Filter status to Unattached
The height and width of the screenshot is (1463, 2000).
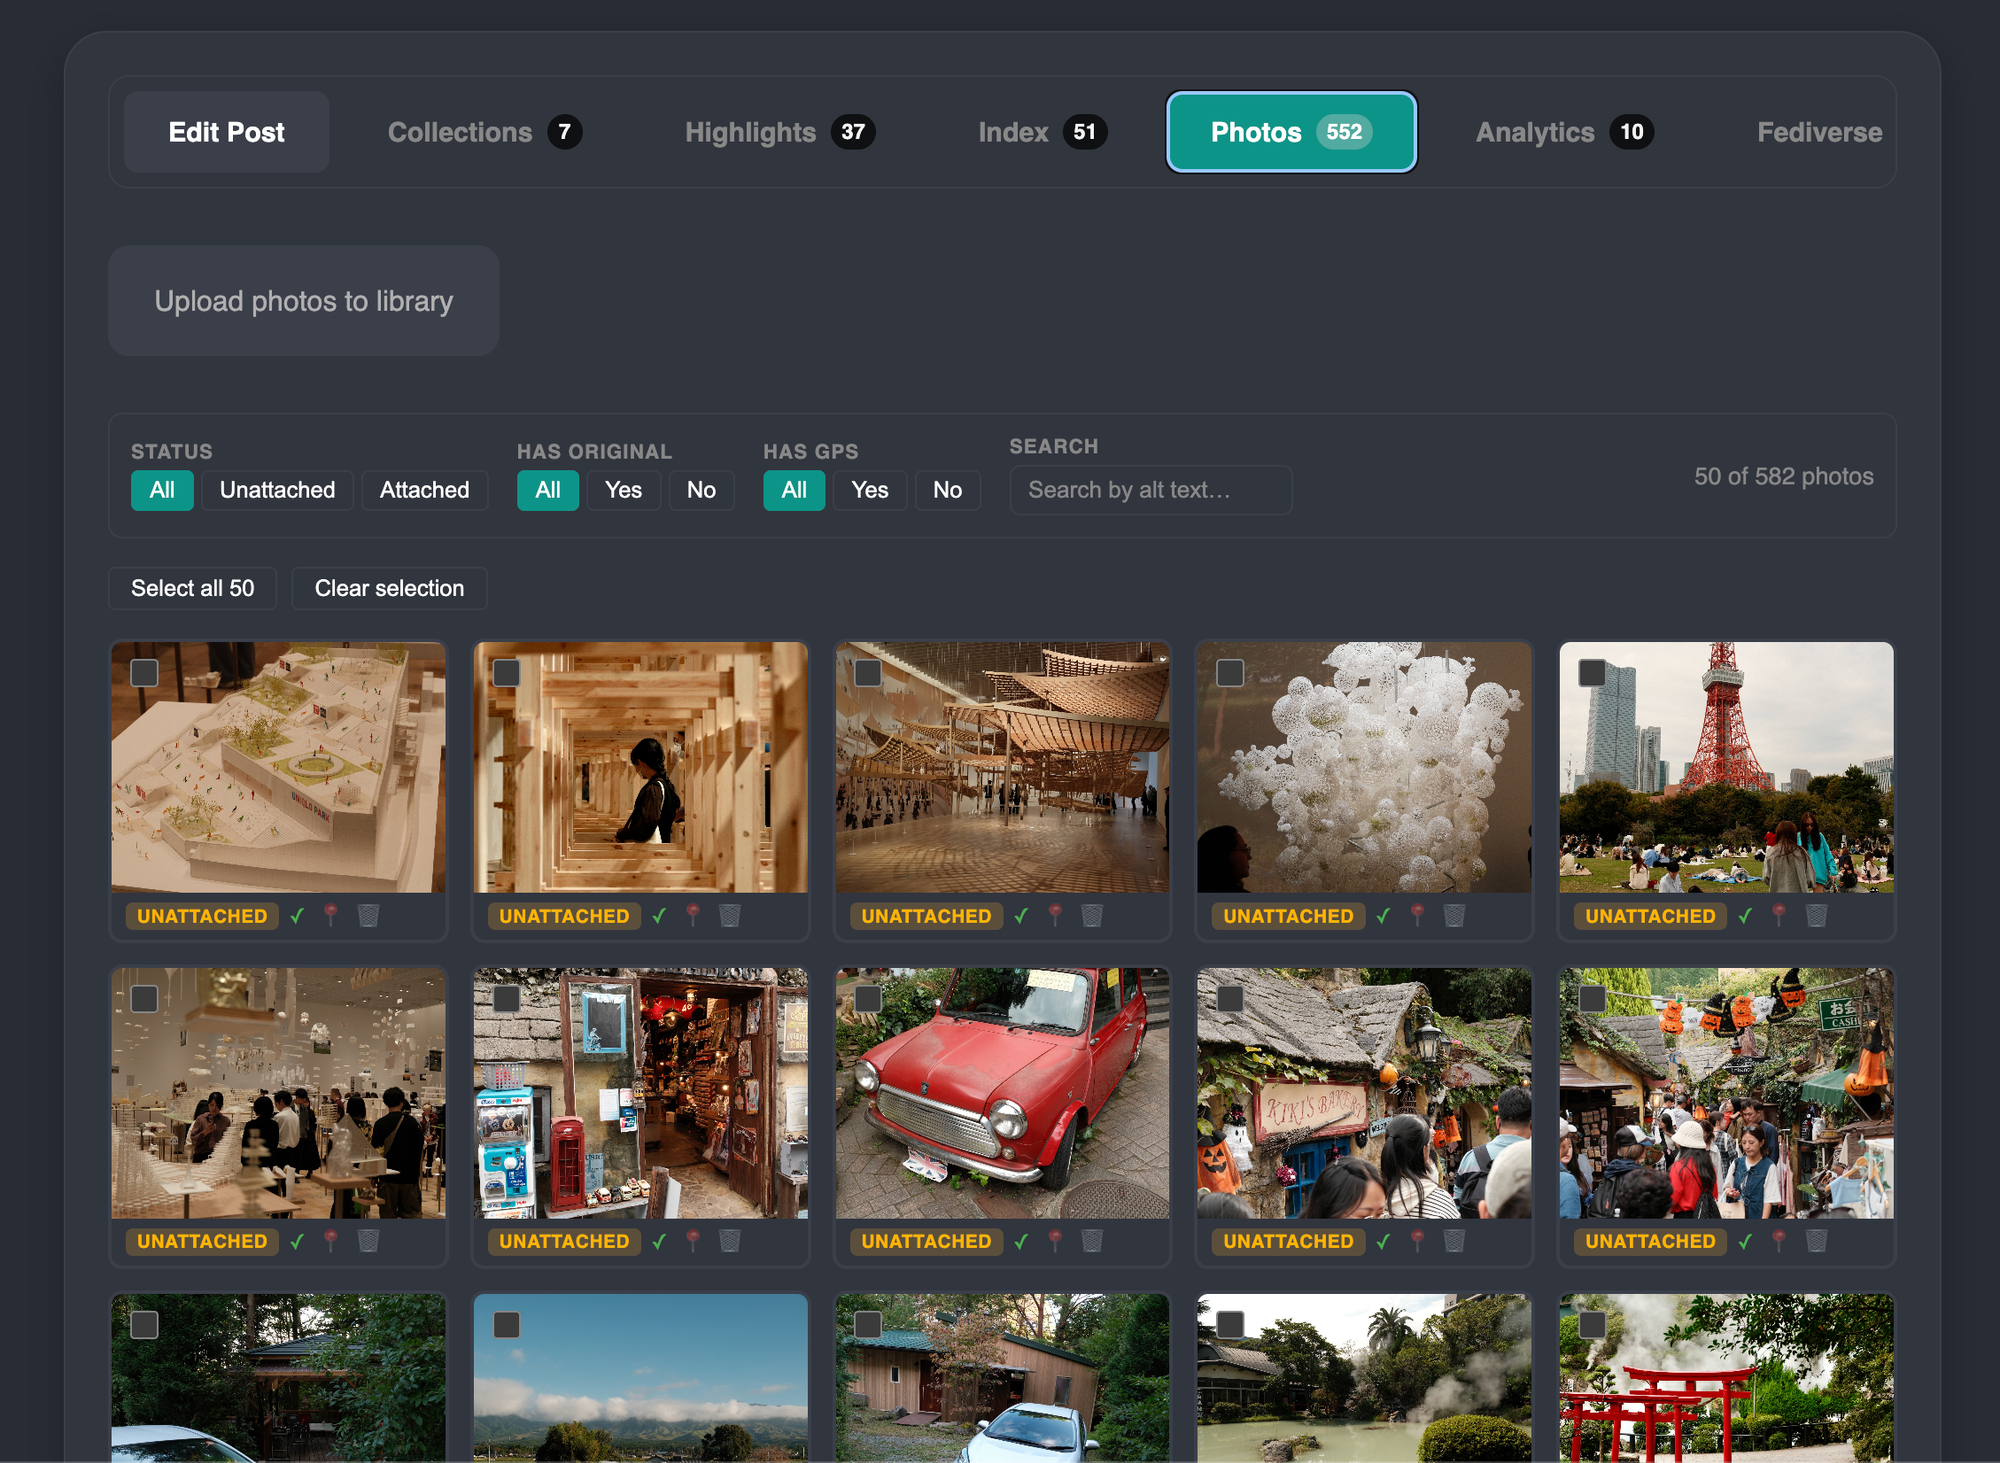277,490
